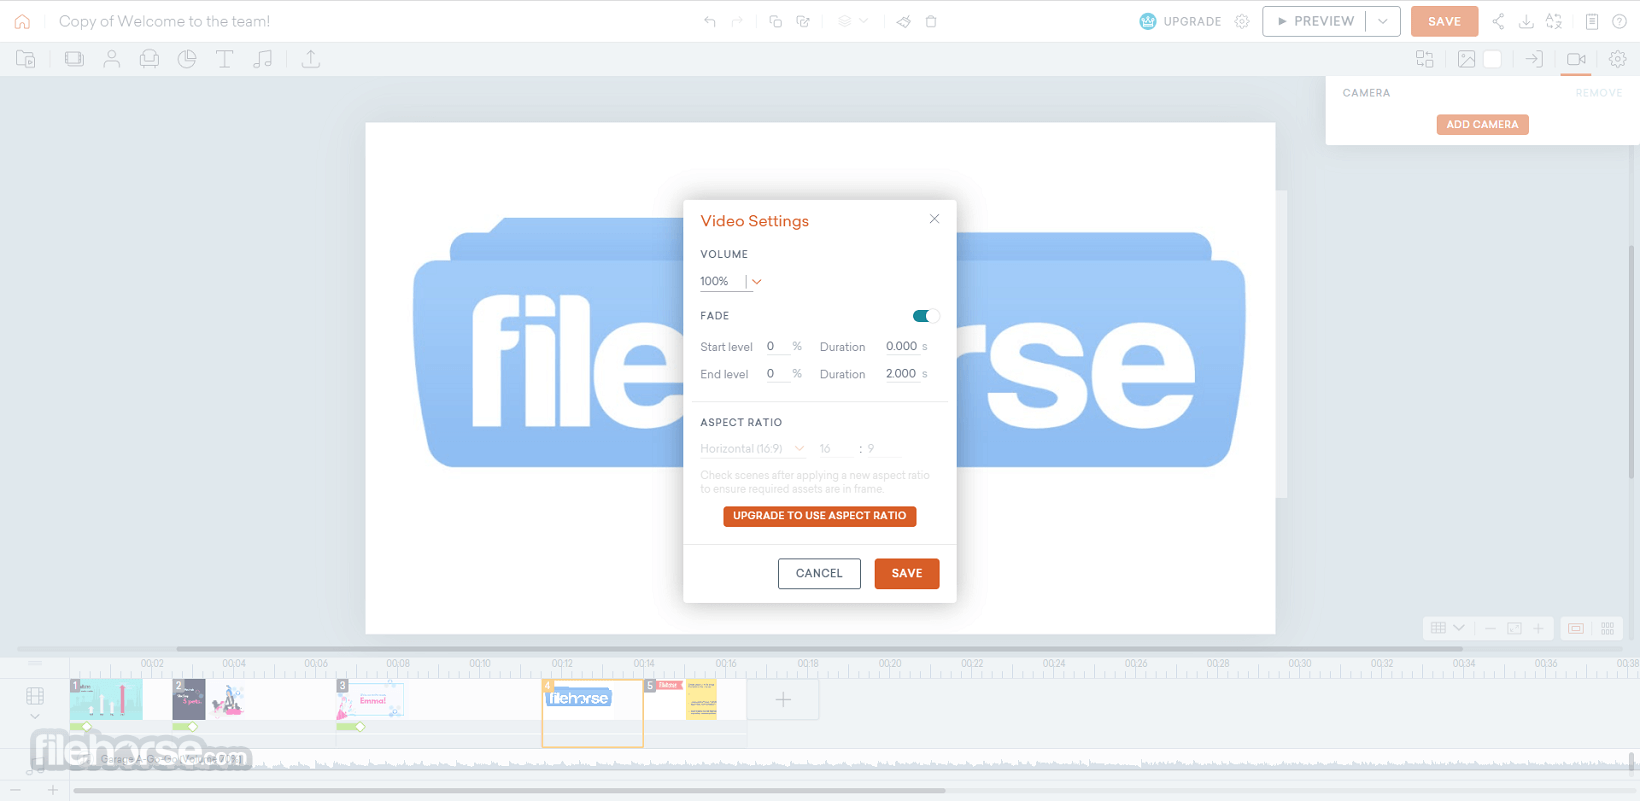Open the Preview options dropdown arrow
The width and height of the screenshot is (1640, 801).
(x=1383, y=21)
